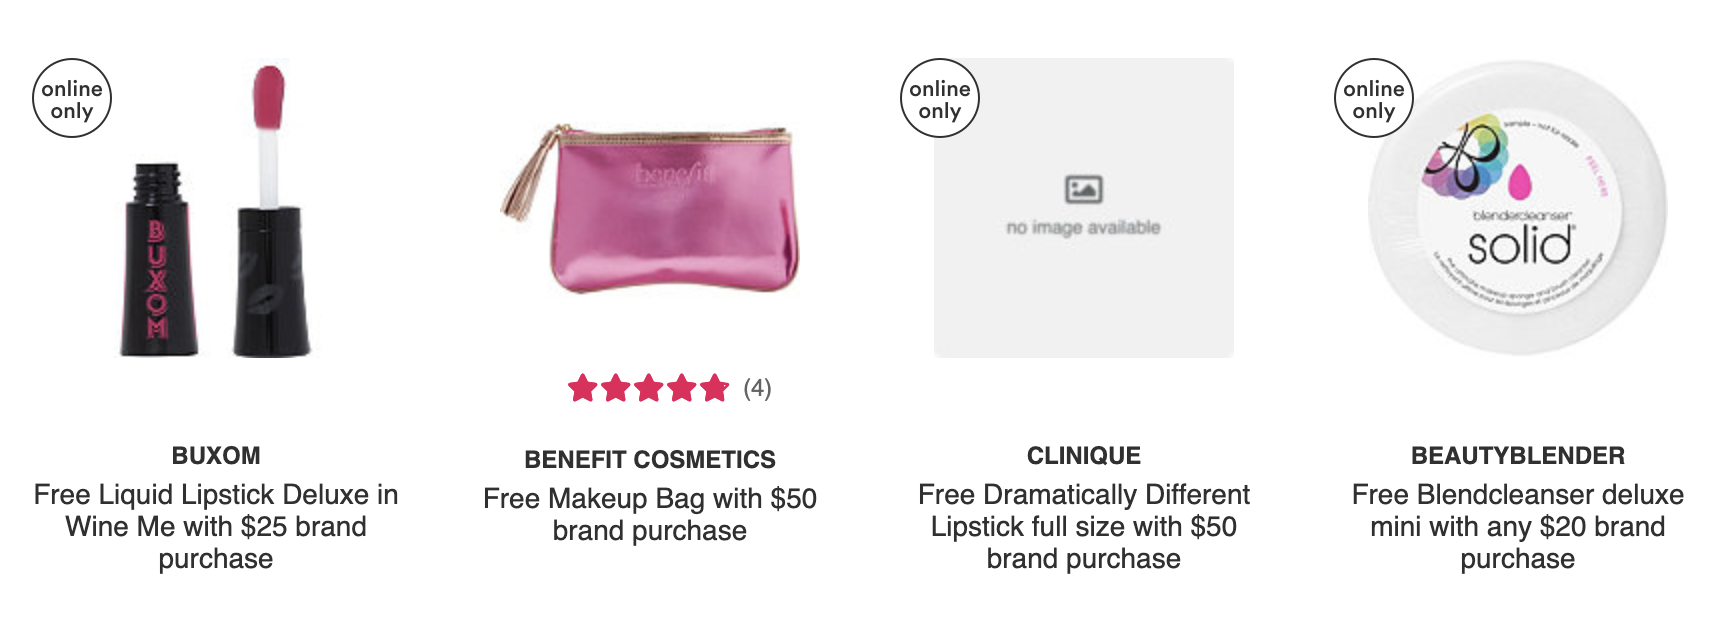Click the first rating star under Benefit bag
This screenshot has width=1718, height=644.
[x=583, y=388]
